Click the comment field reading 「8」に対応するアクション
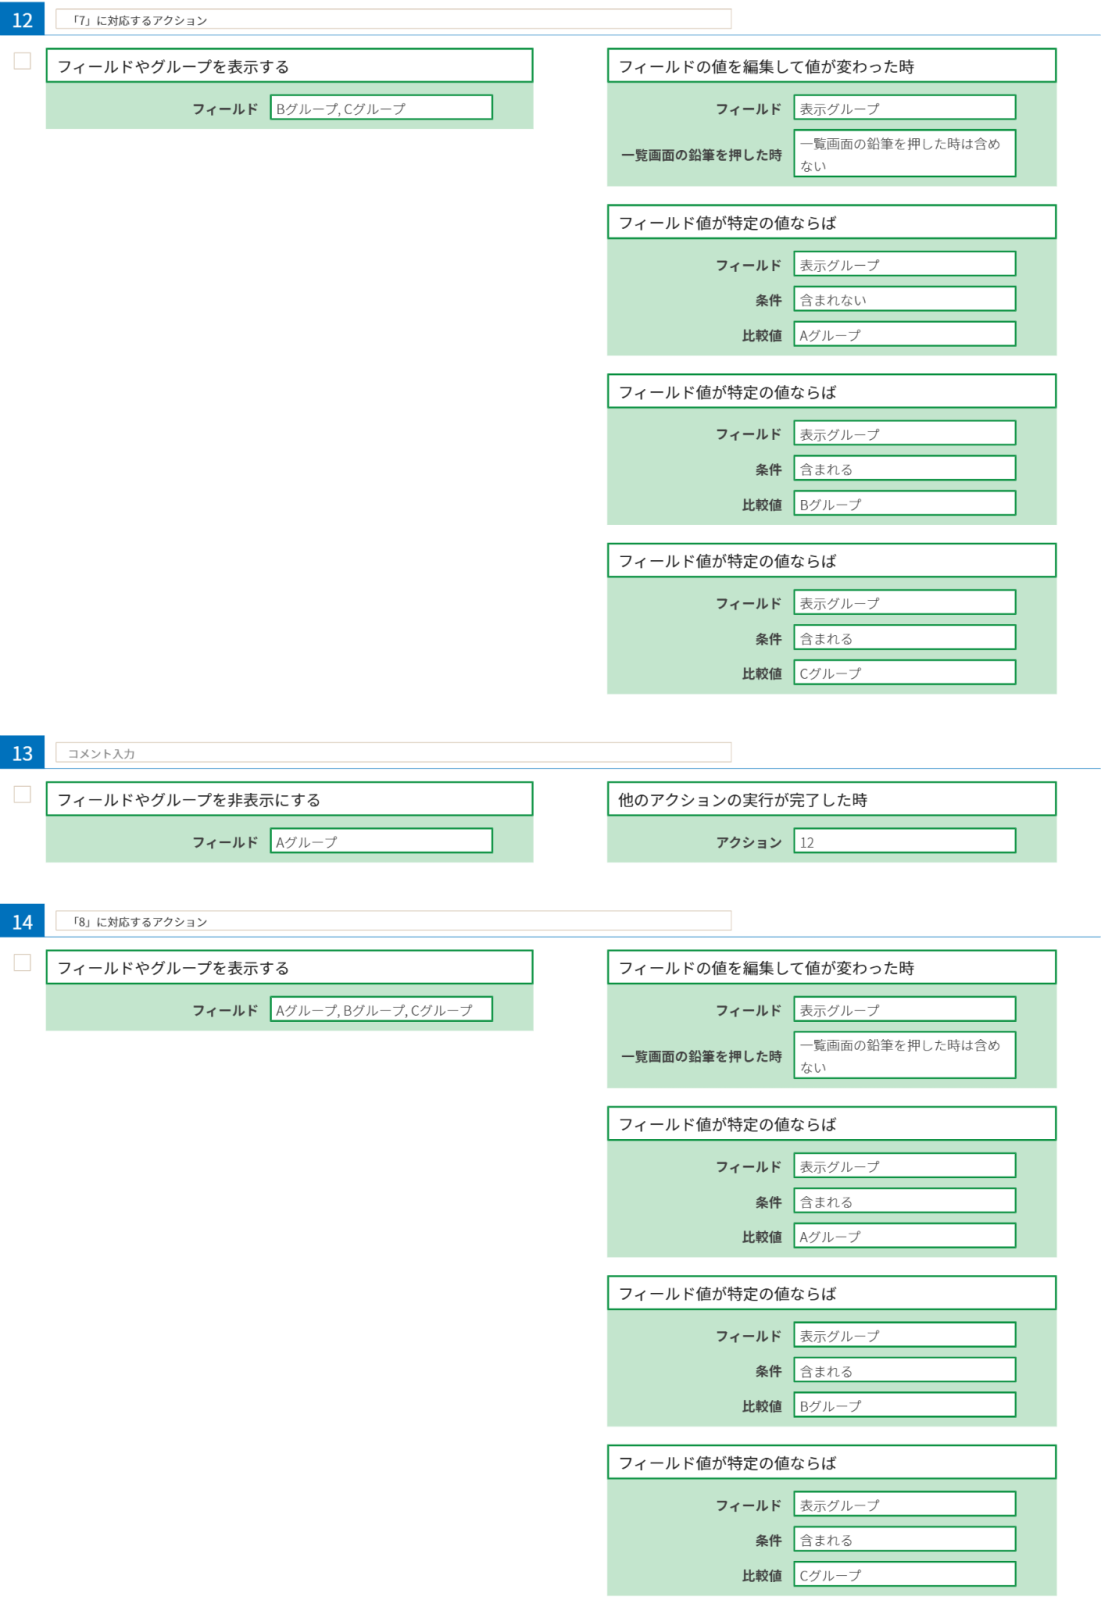1101x1600 pixels. click(392, 921)
